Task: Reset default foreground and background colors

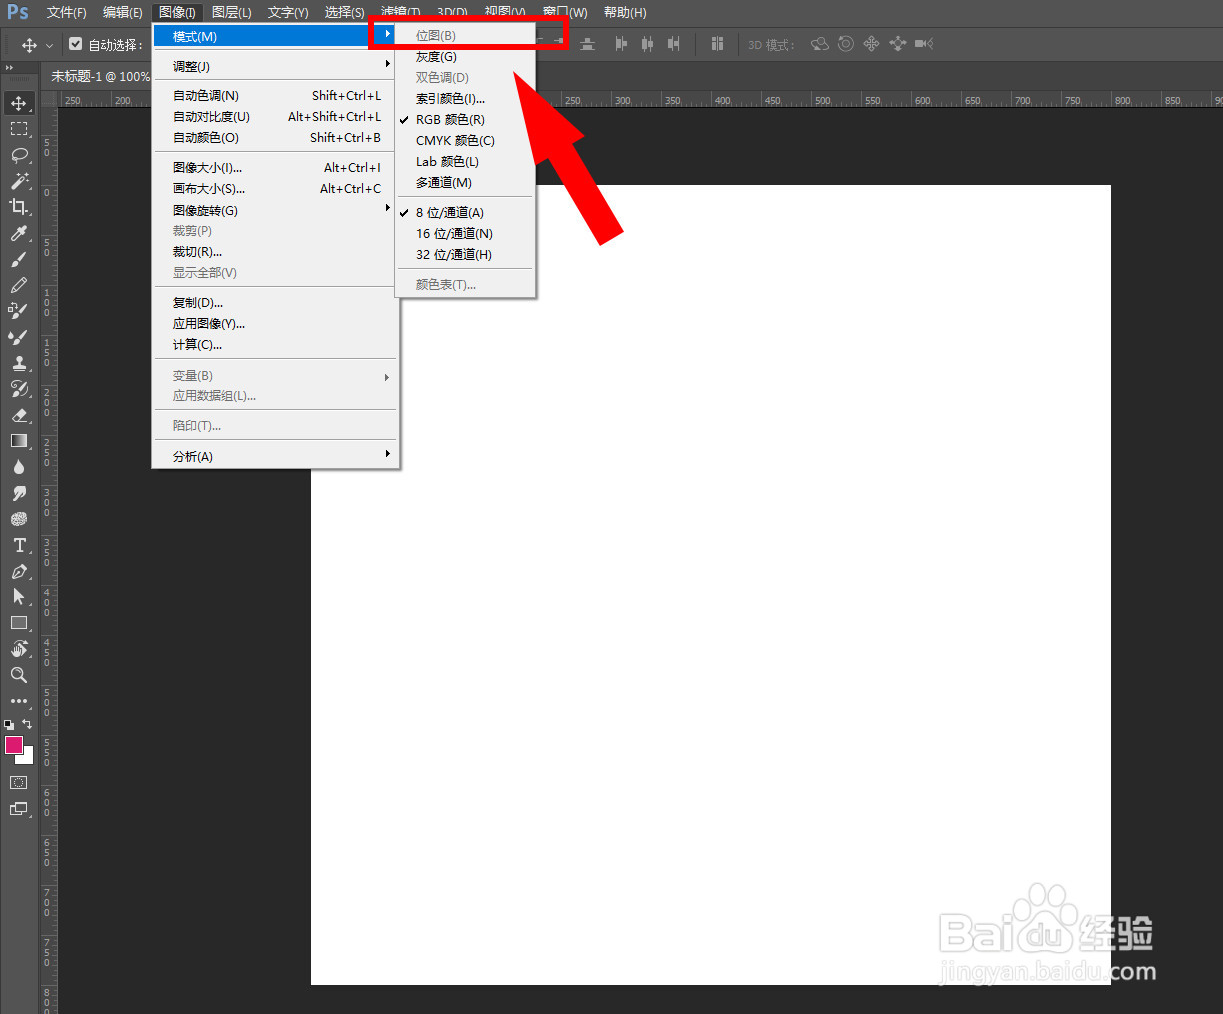Action: pos(9,724)
